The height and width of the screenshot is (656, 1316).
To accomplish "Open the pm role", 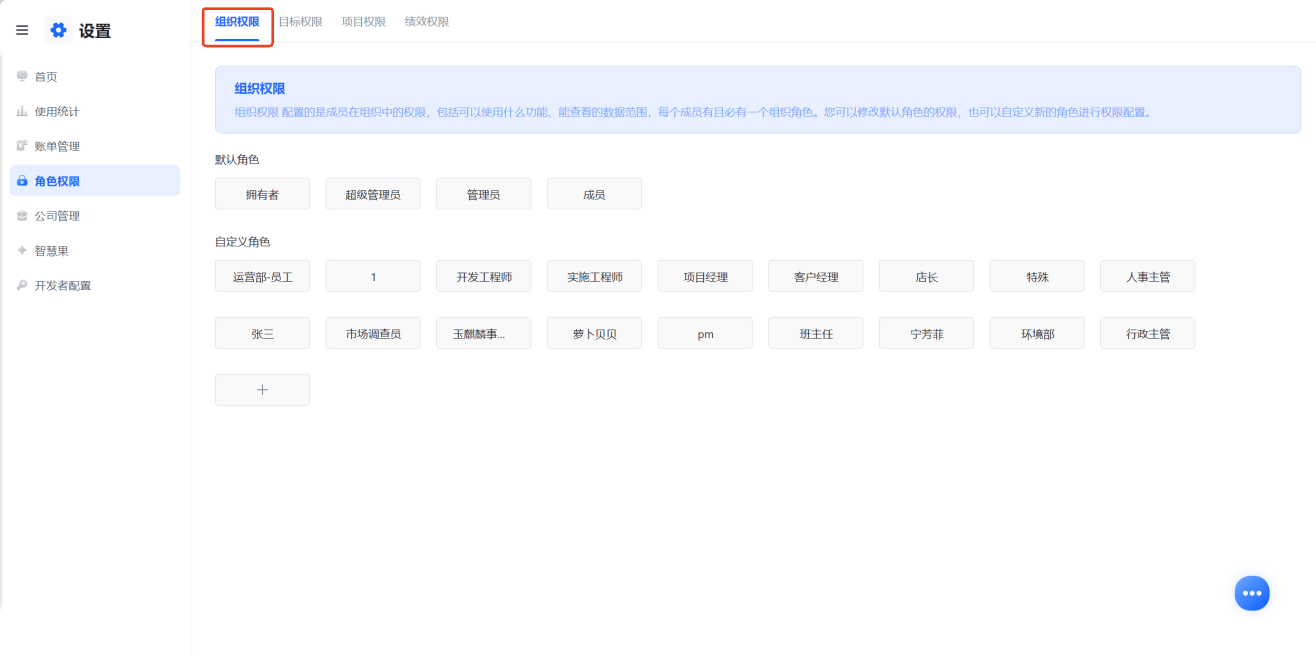I will (705, 333).
